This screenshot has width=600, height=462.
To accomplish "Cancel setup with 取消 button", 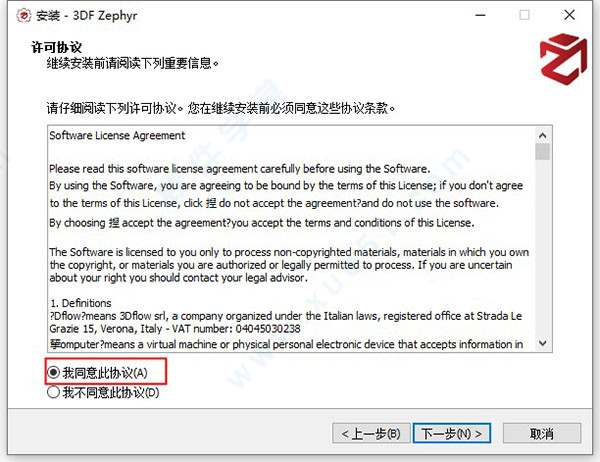I will click(x=541, y=433).
